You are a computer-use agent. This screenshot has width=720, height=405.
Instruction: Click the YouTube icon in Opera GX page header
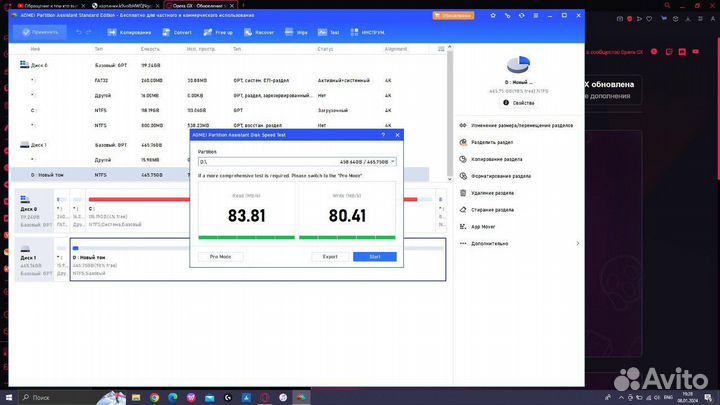[x=696, y=51]
